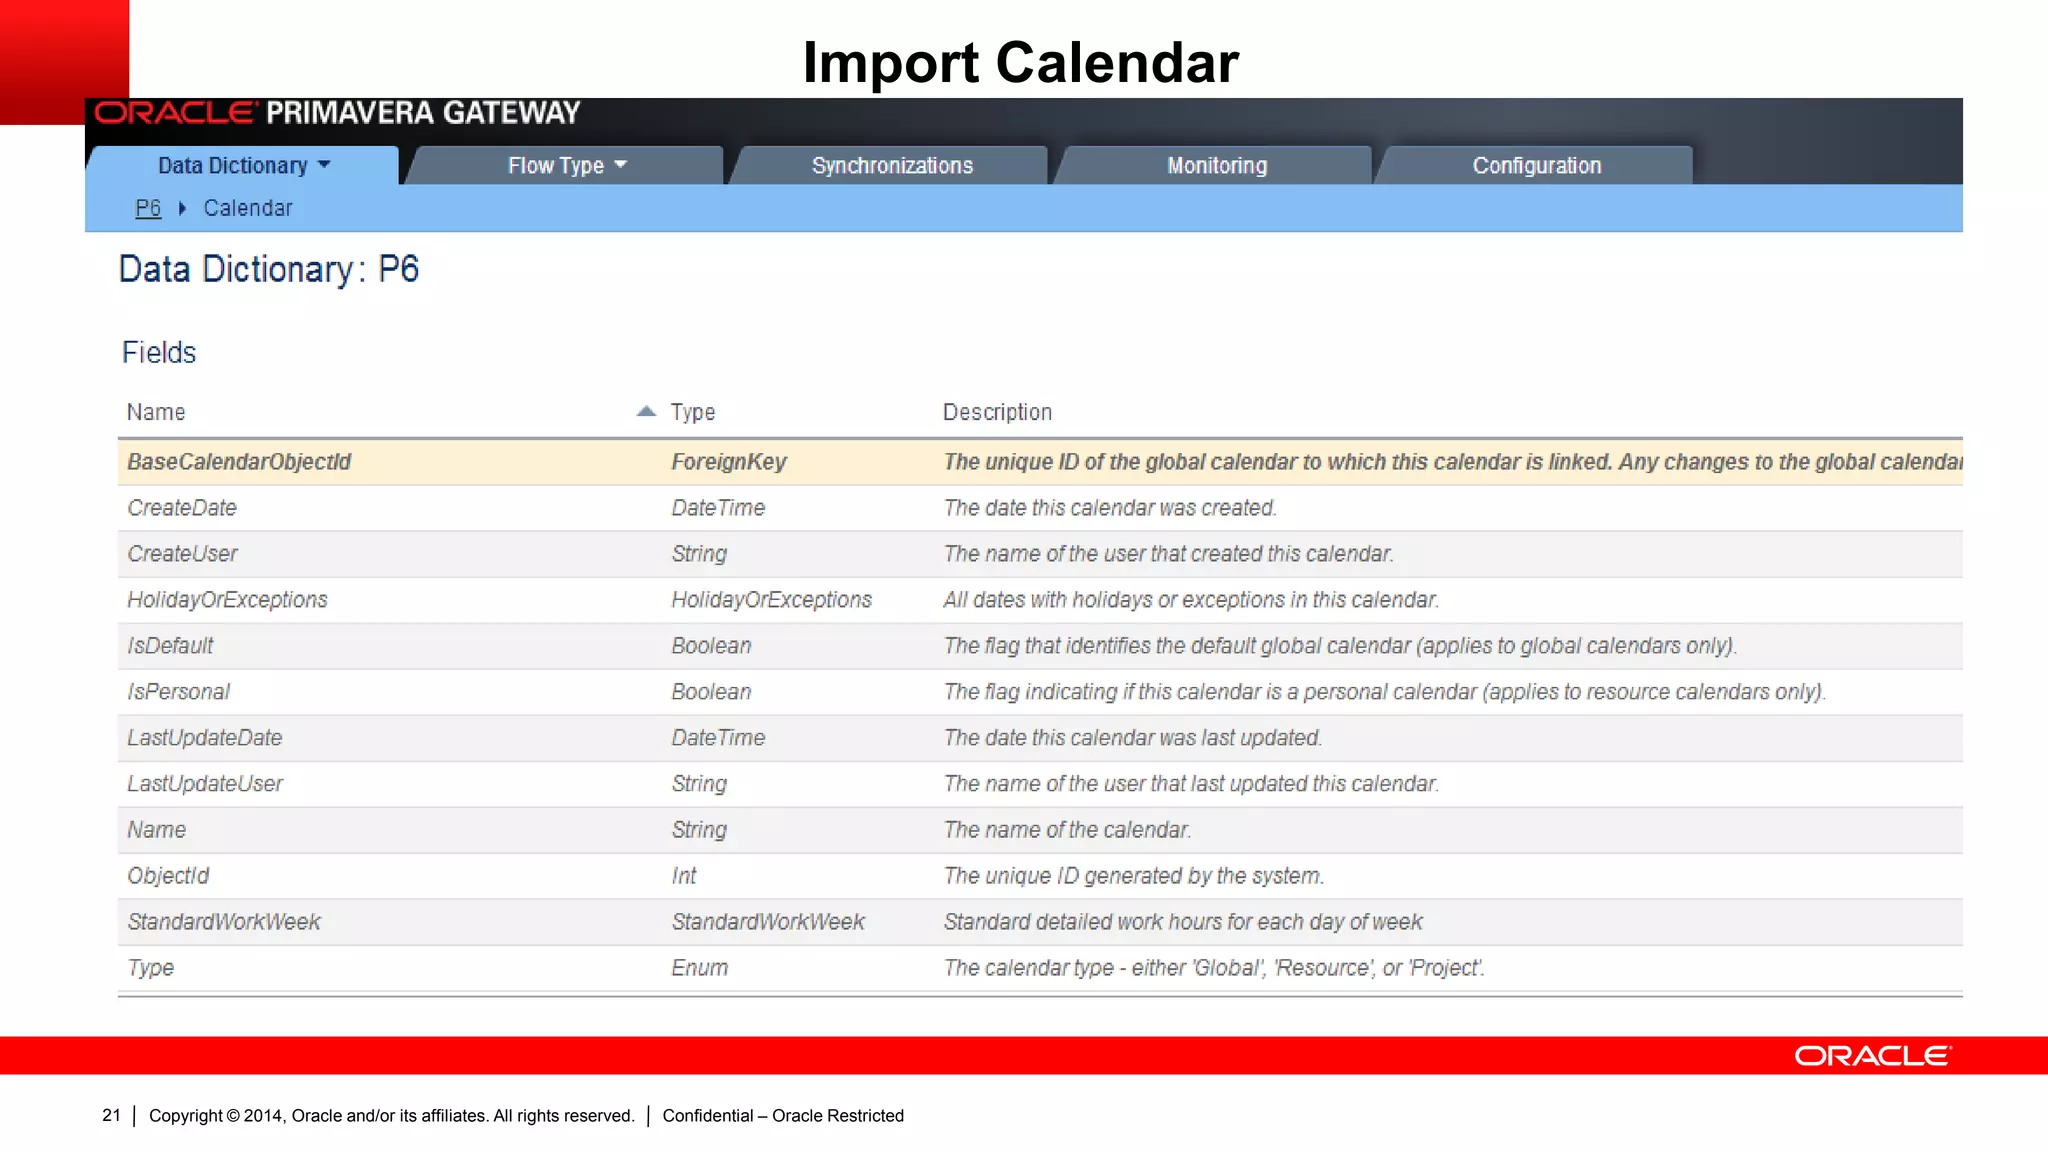
Task: Toggle the ascending sort arrow icon
Action: click(646, 411)
